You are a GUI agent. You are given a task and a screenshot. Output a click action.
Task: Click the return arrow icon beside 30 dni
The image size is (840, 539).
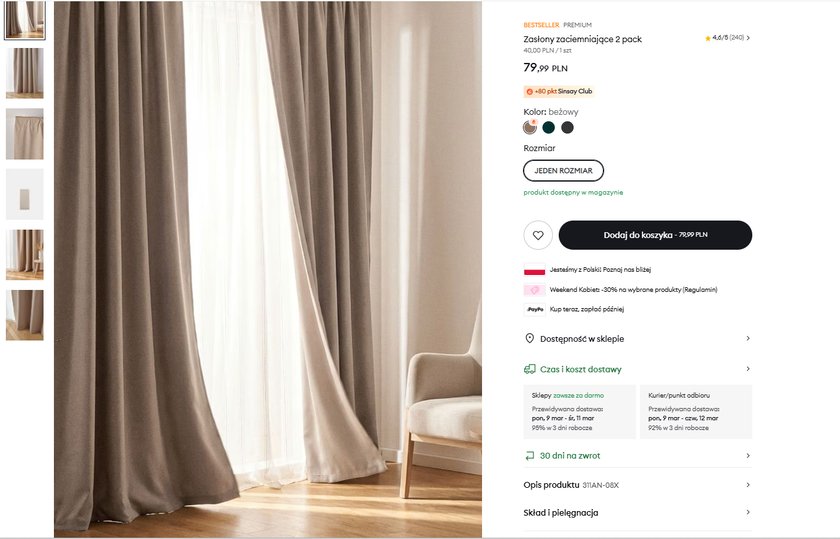tap(529, 455)
